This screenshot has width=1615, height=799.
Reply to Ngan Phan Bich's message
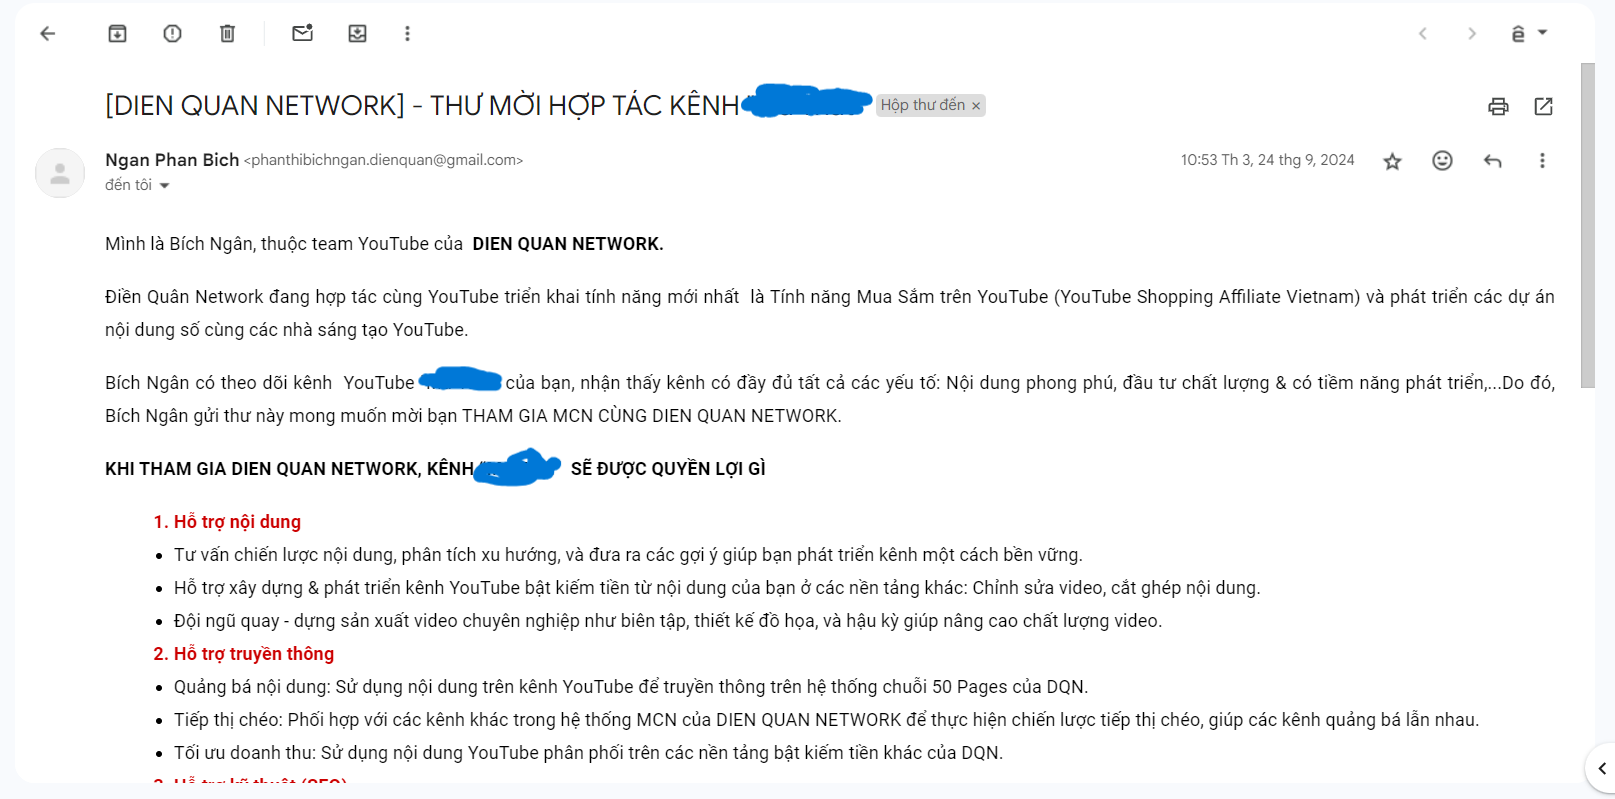click(x=1492, y=160)
